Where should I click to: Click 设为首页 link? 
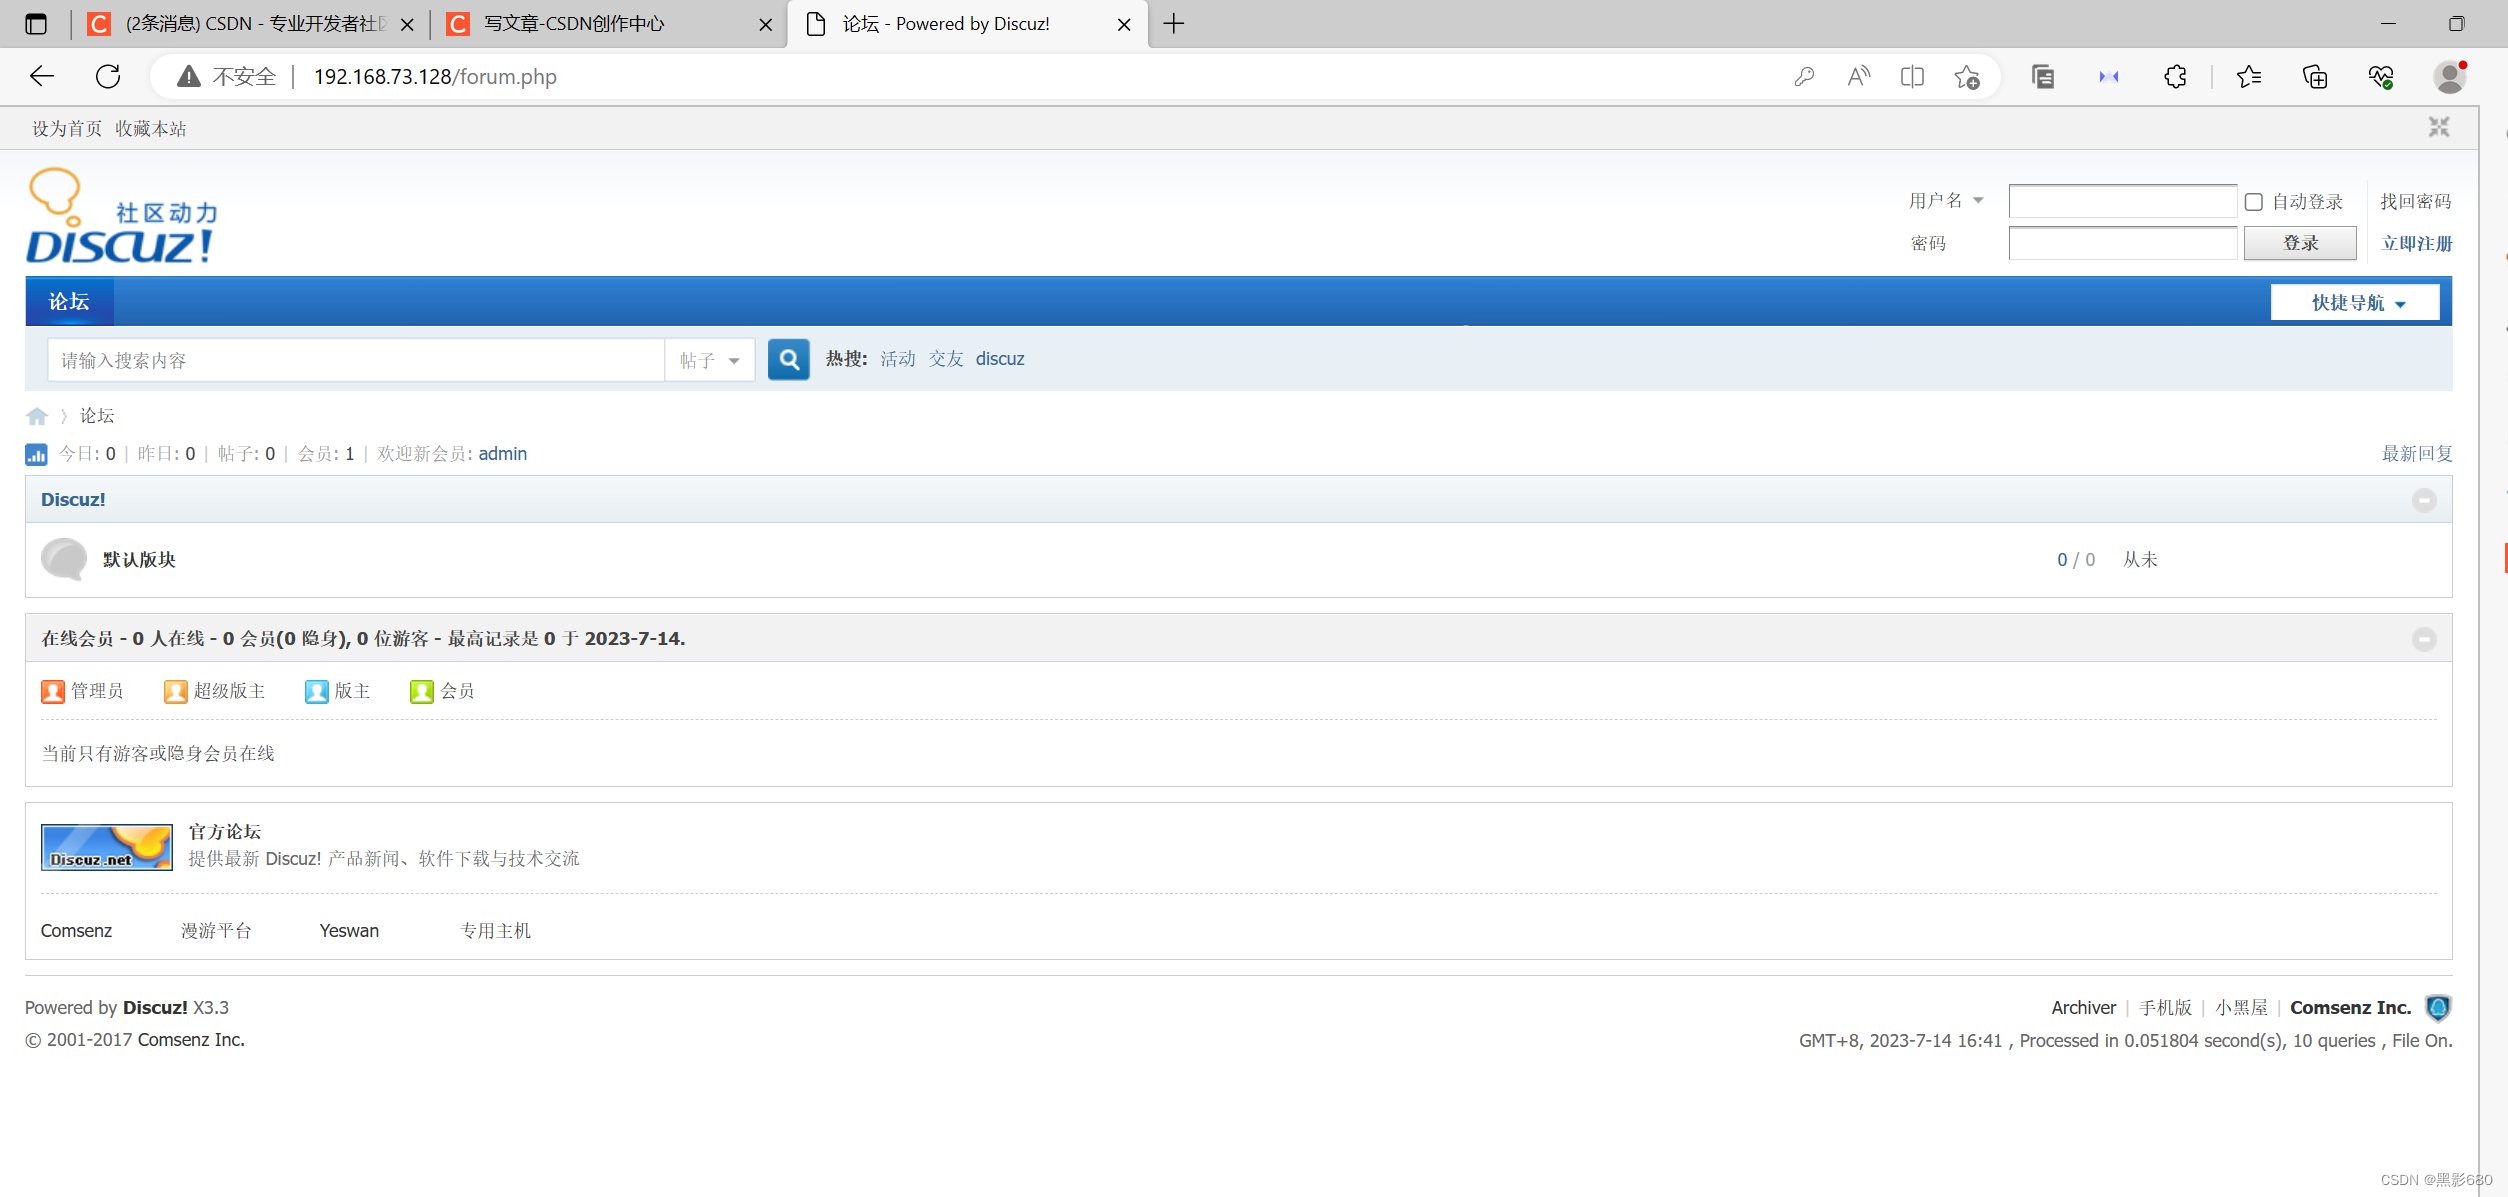pos(67,128)
